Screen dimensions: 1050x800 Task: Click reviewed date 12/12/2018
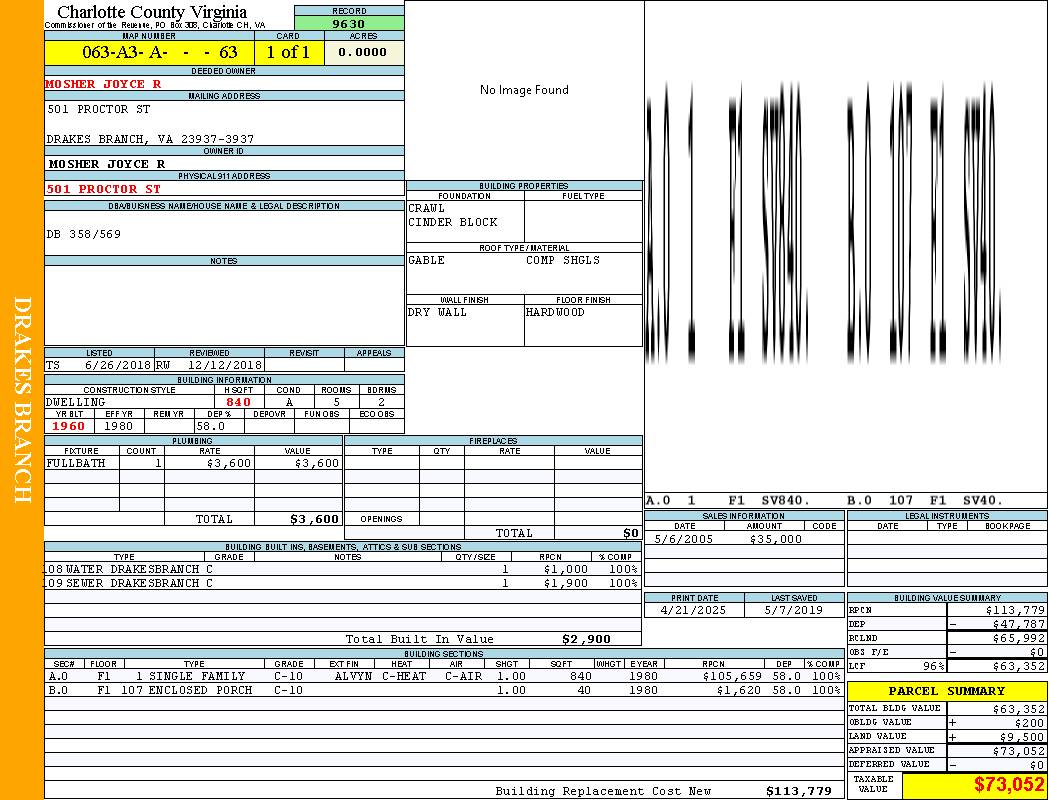[224, 365]
